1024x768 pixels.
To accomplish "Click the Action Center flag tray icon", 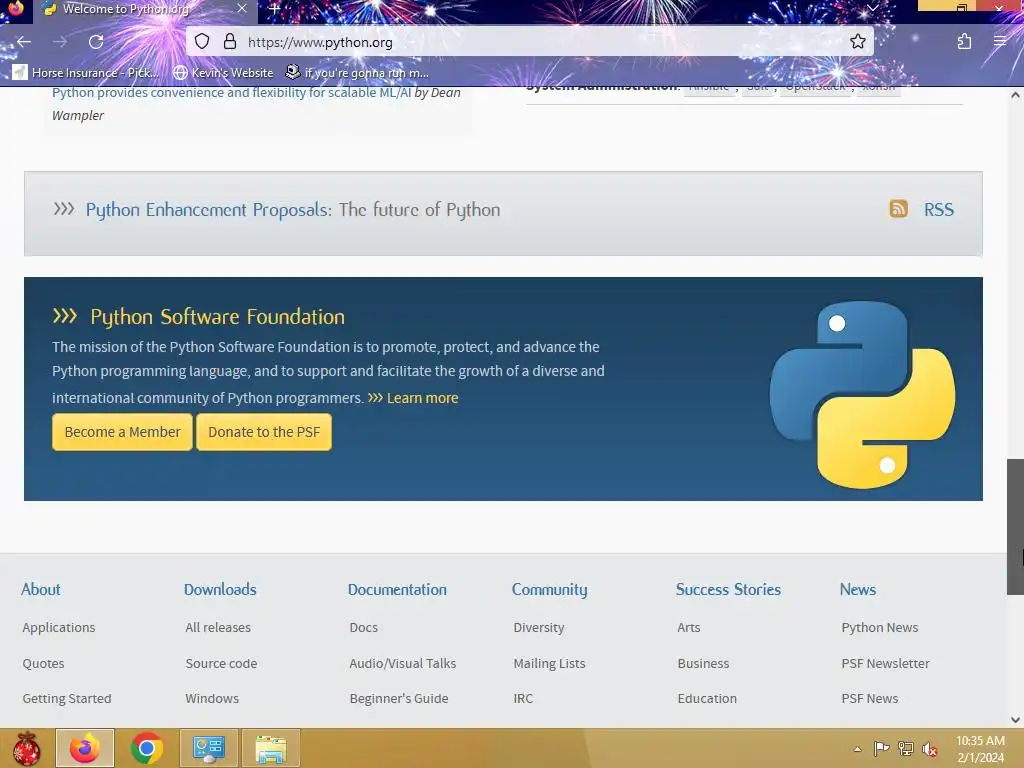I will pyautogui.click(x=881, y=749).
